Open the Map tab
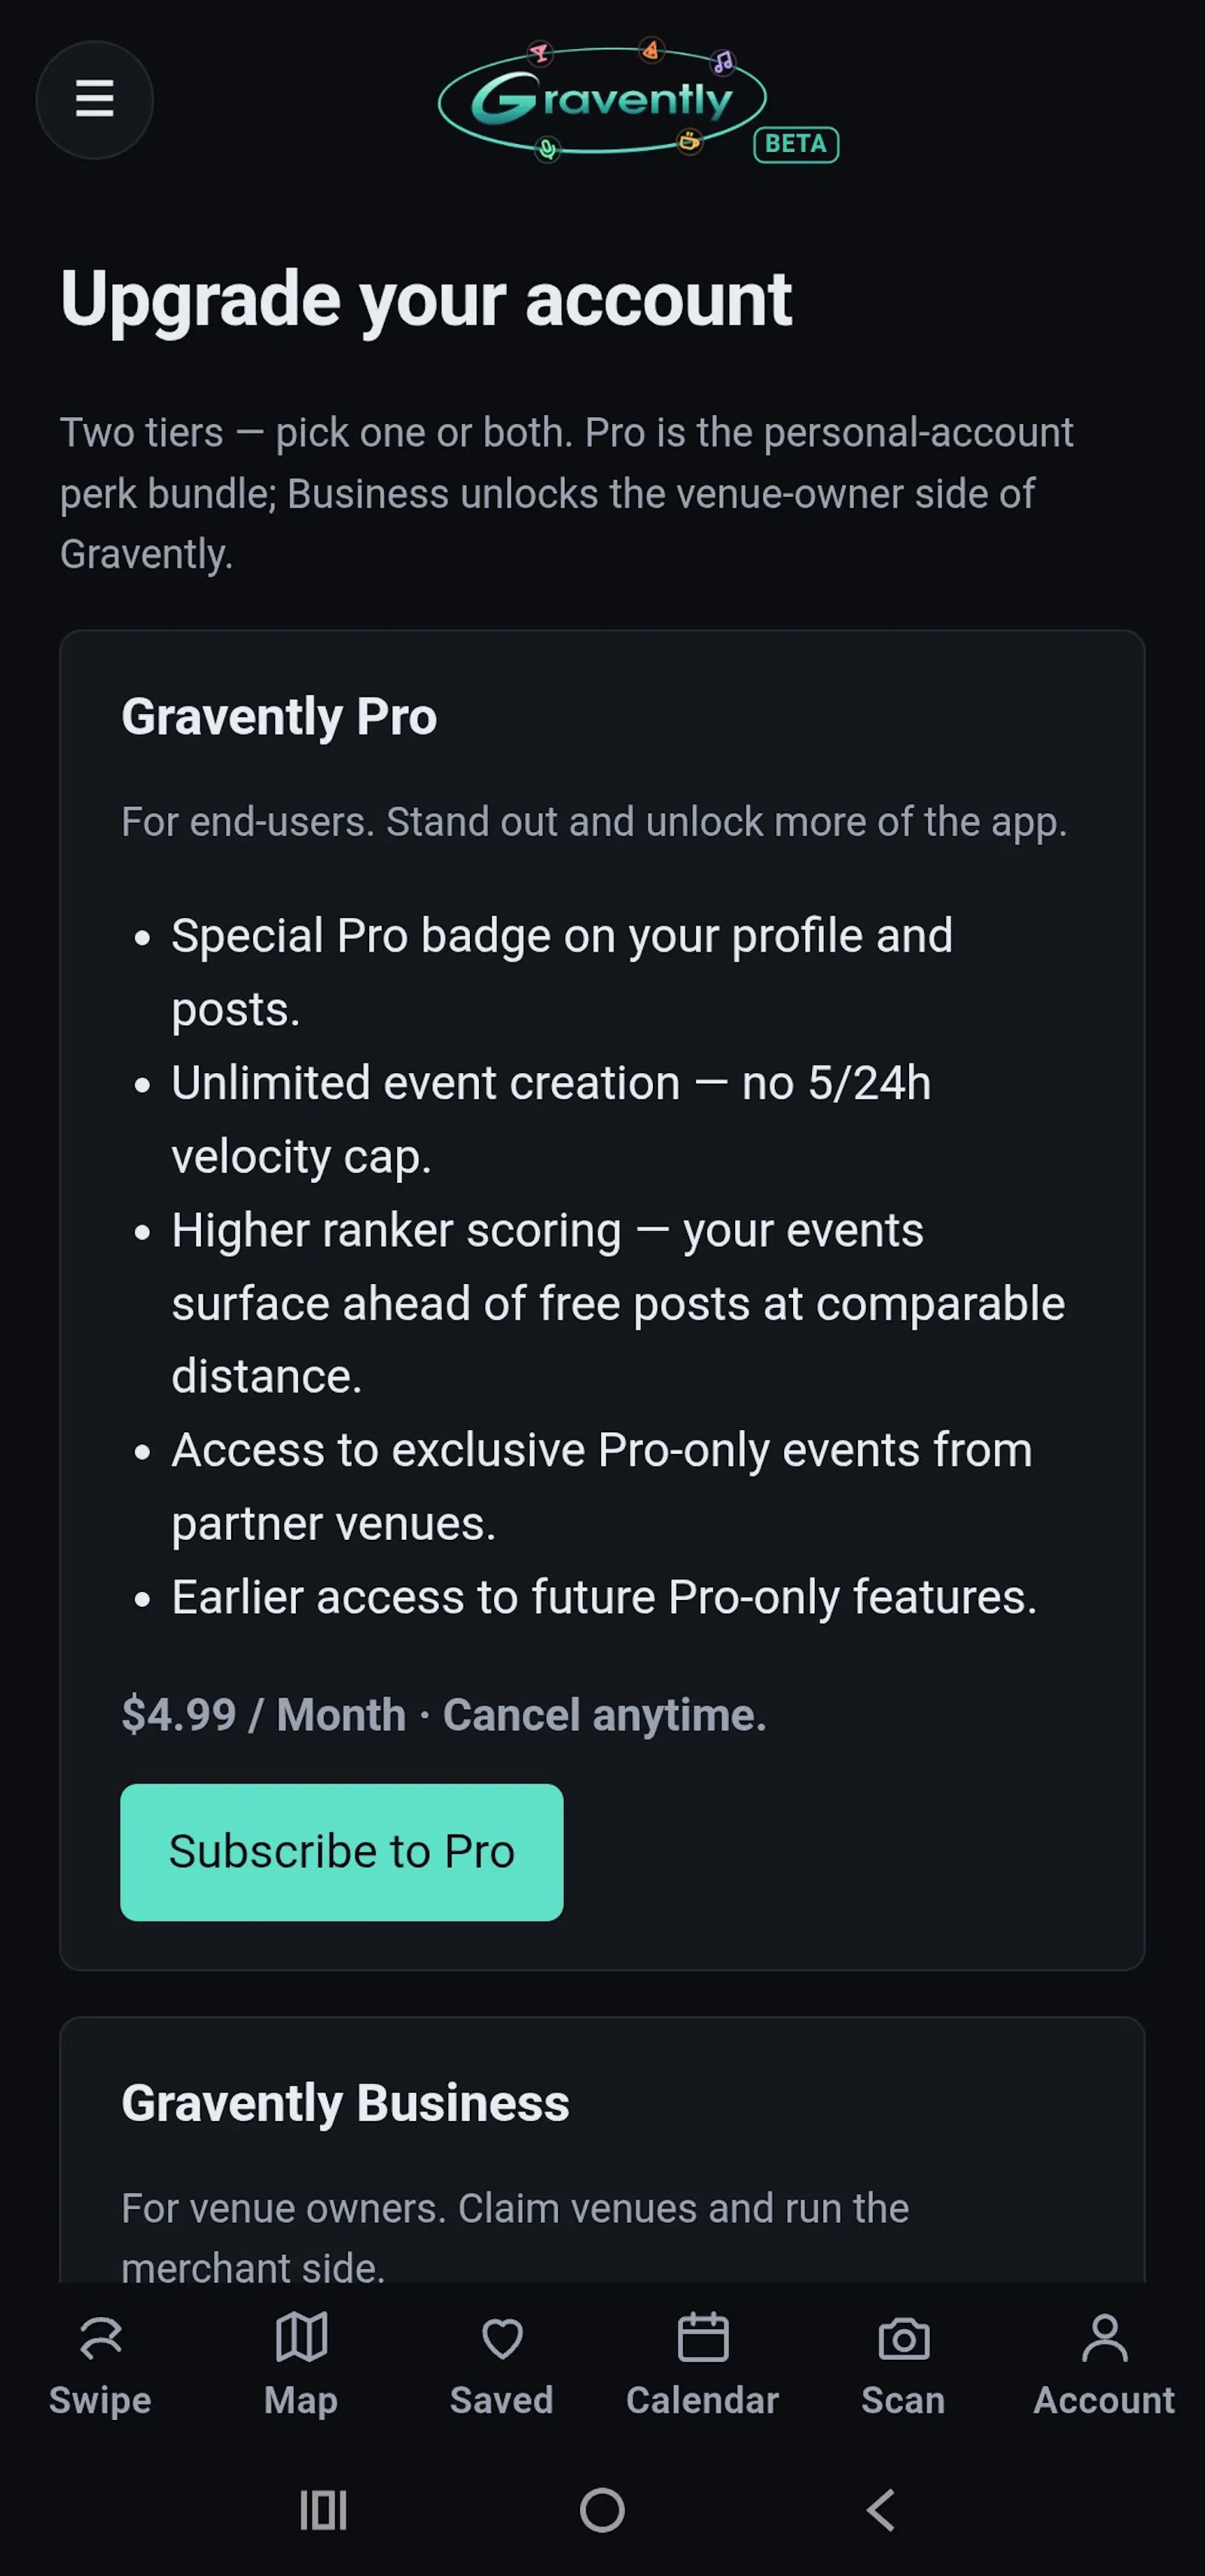This screenshot has width=1205, height=2576. click(301, 2365)
